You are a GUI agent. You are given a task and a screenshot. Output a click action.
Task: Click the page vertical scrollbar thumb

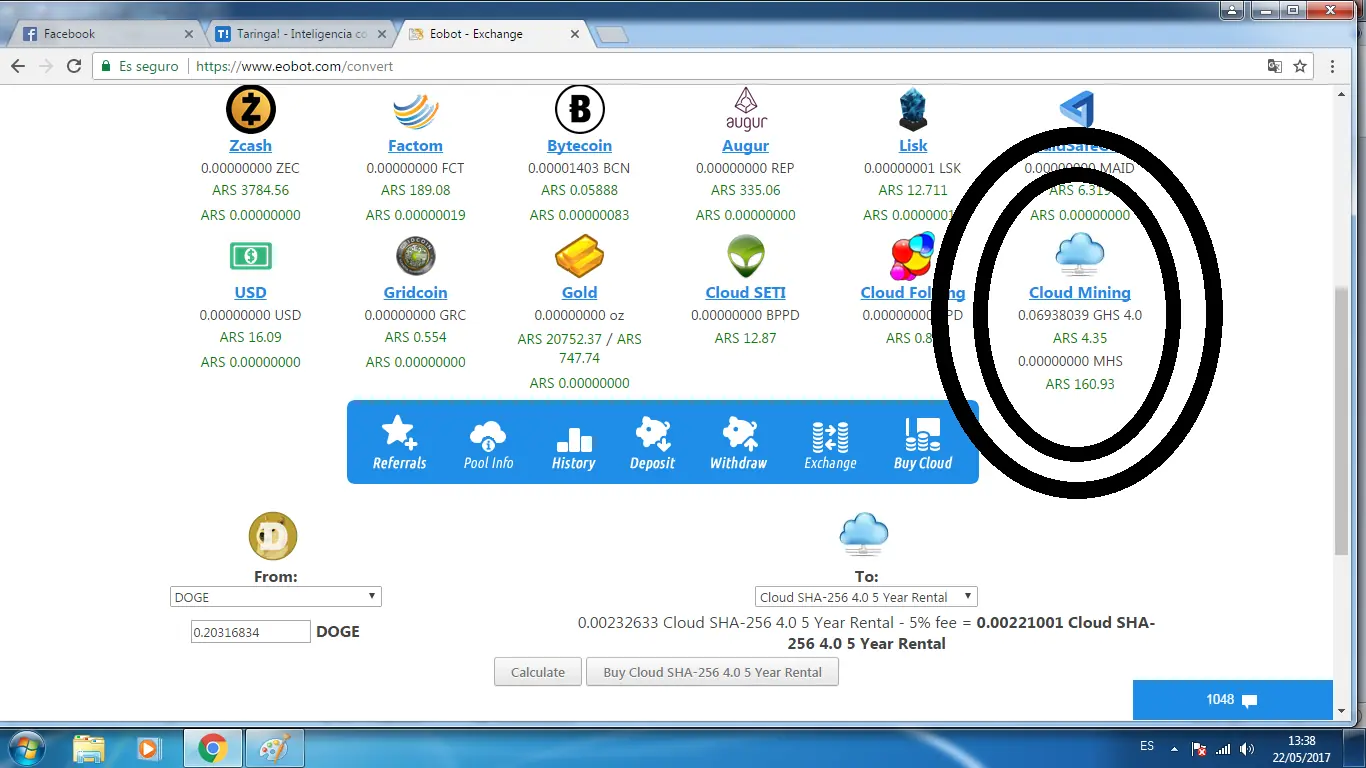pyautogui.click(x=1342, y=422)
